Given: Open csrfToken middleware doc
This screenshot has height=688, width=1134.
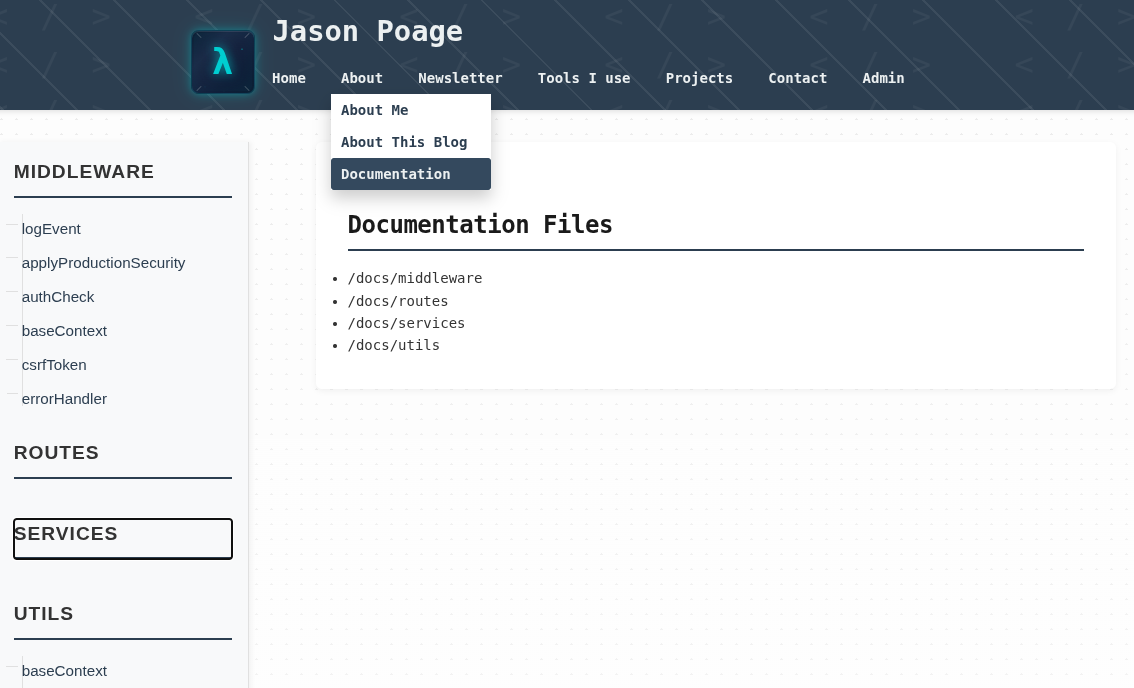Looking at the screenshot, I should [x=54, y=365].
